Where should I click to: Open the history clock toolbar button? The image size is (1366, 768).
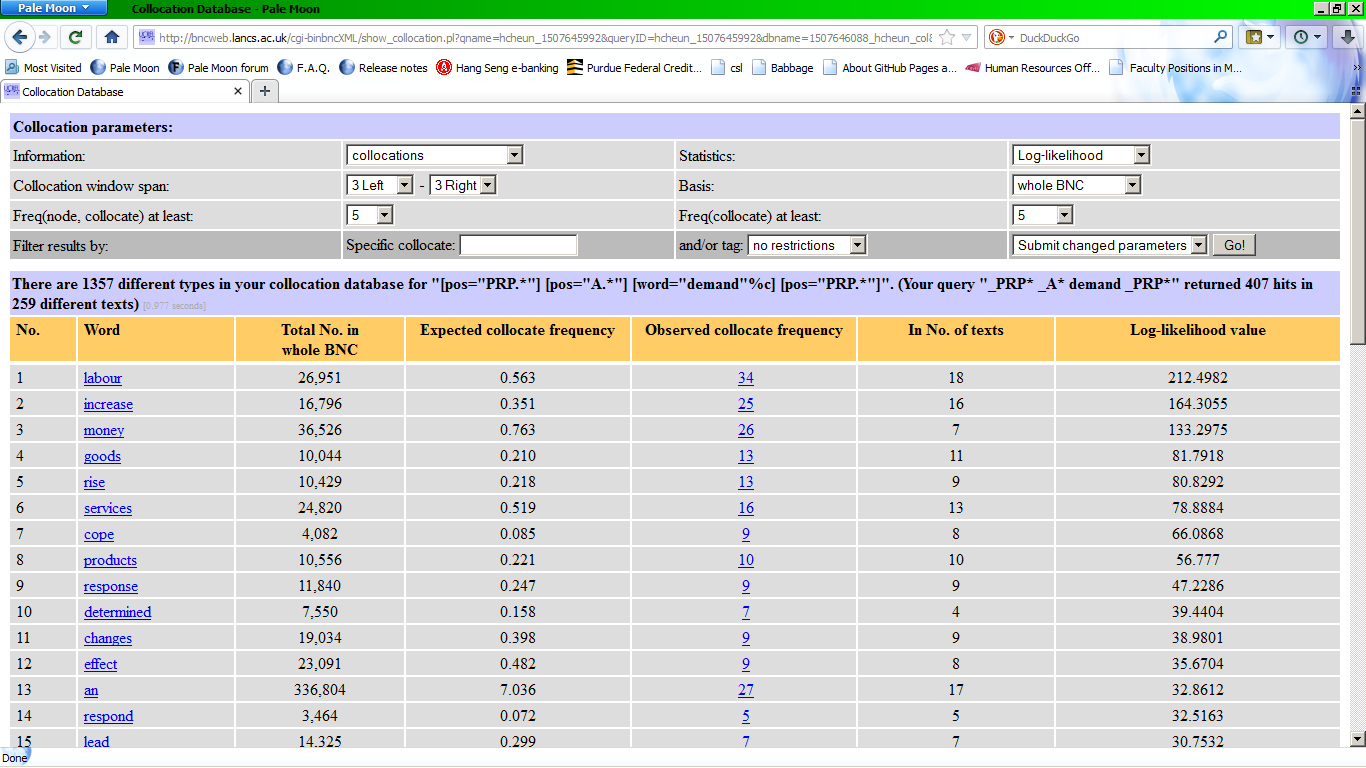(1307, 37)
